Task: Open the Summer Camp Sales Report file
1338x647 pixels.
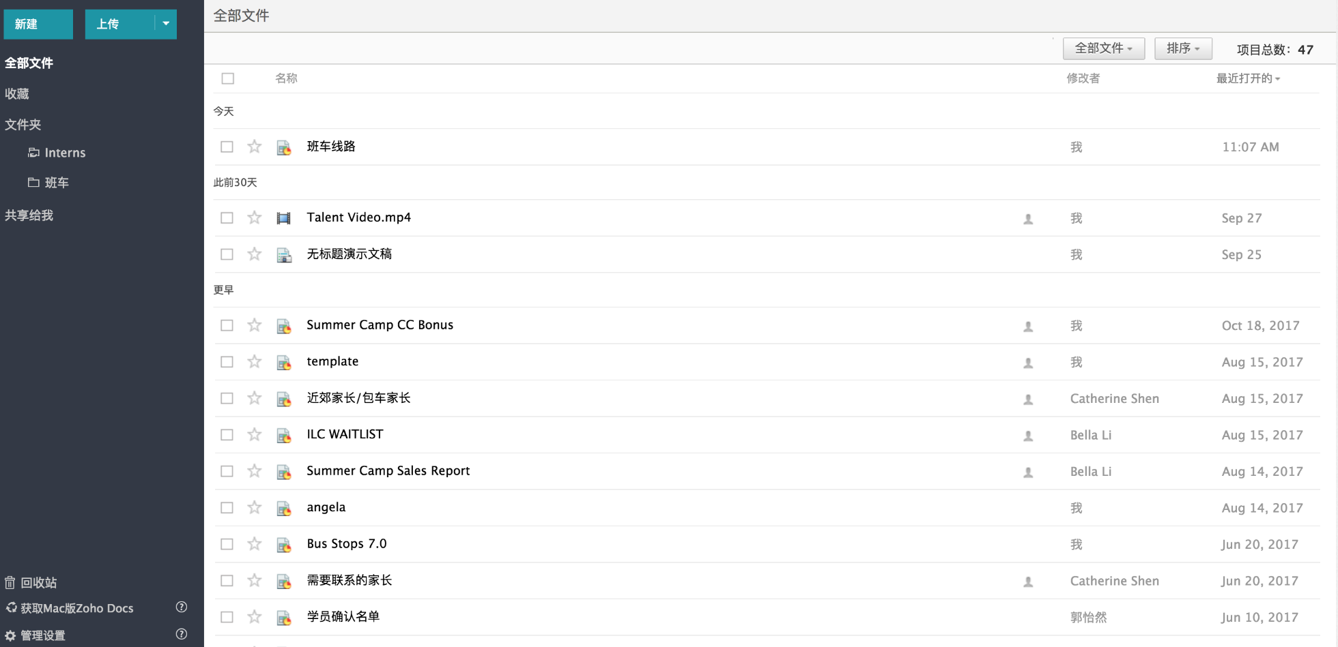Action: 388,471
